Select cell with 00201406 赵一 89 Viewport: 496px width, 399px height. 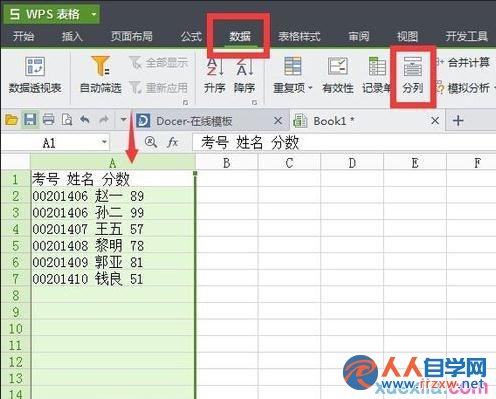point(113,196)
